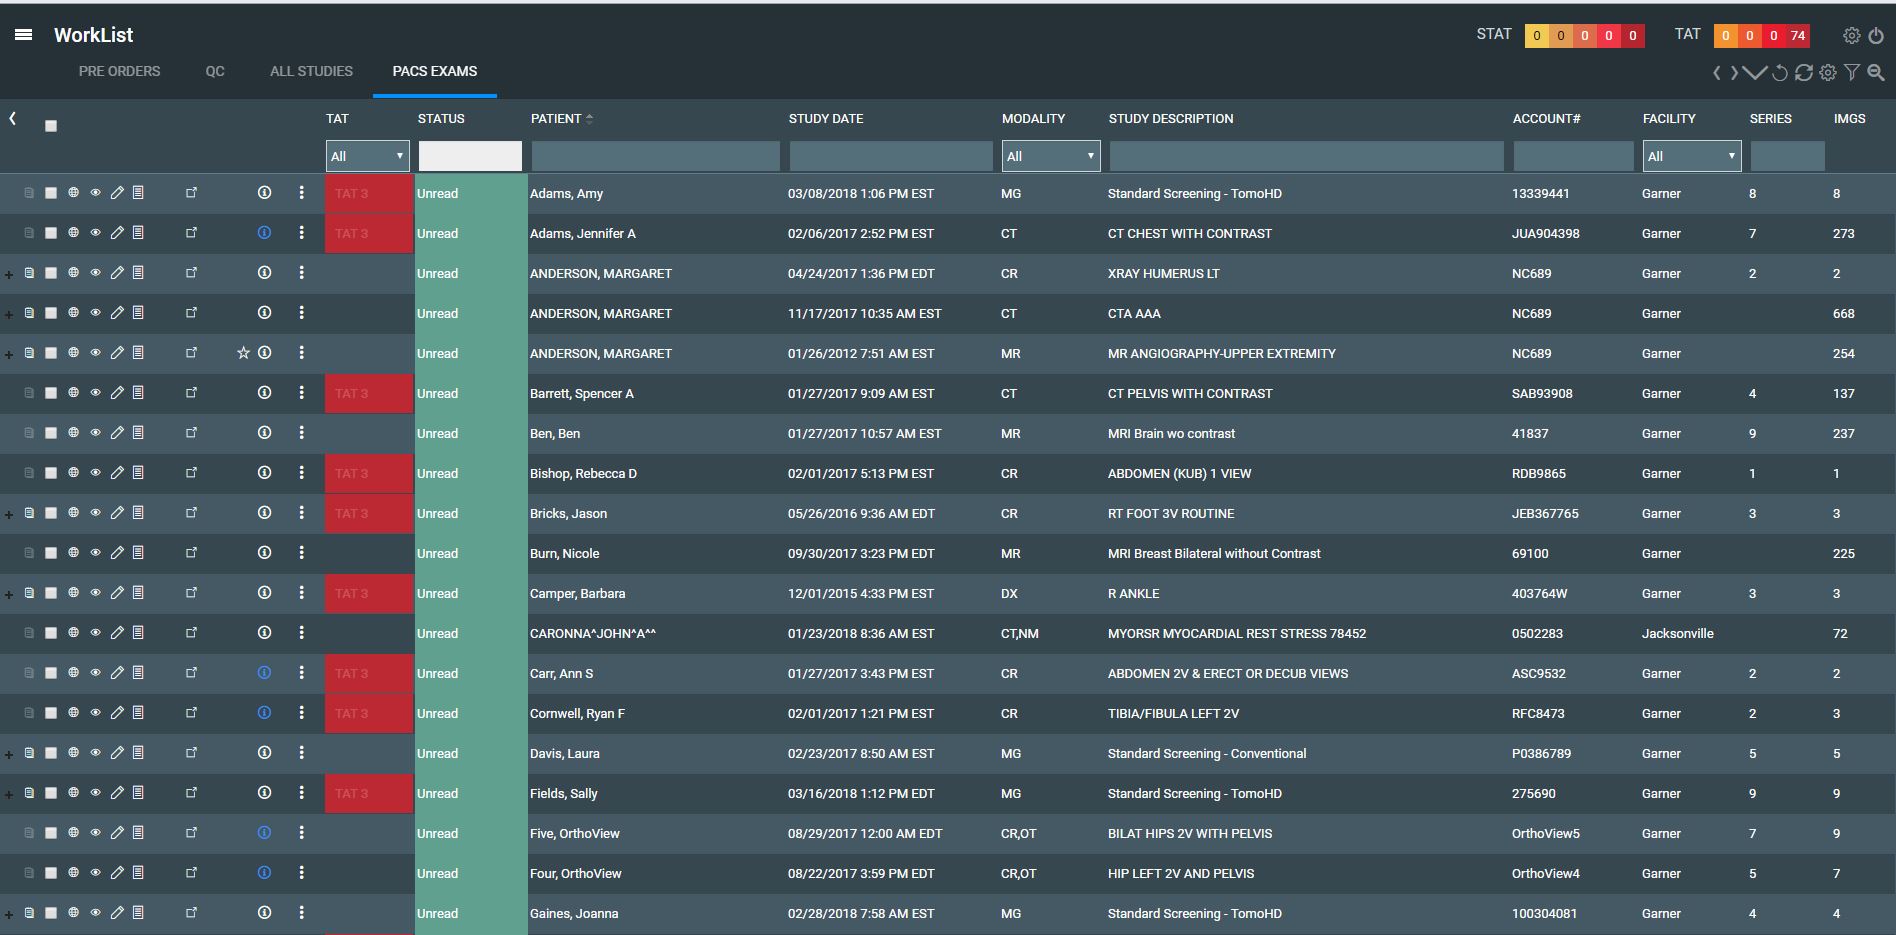Collapse the left panel with back chevron
Viewport: 1896px width, 935px height.
click(x=13, y=118)
